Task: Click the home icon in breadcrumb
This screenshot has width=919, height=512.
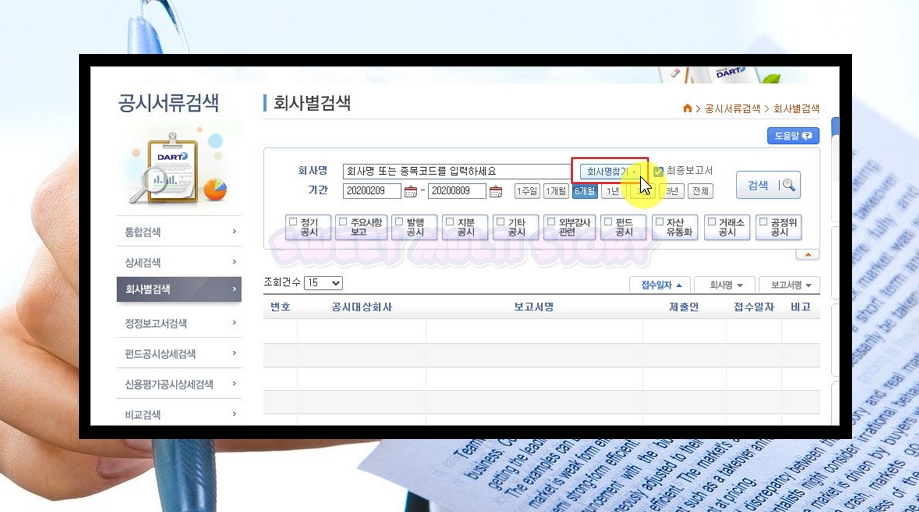Action: point(687,108)
